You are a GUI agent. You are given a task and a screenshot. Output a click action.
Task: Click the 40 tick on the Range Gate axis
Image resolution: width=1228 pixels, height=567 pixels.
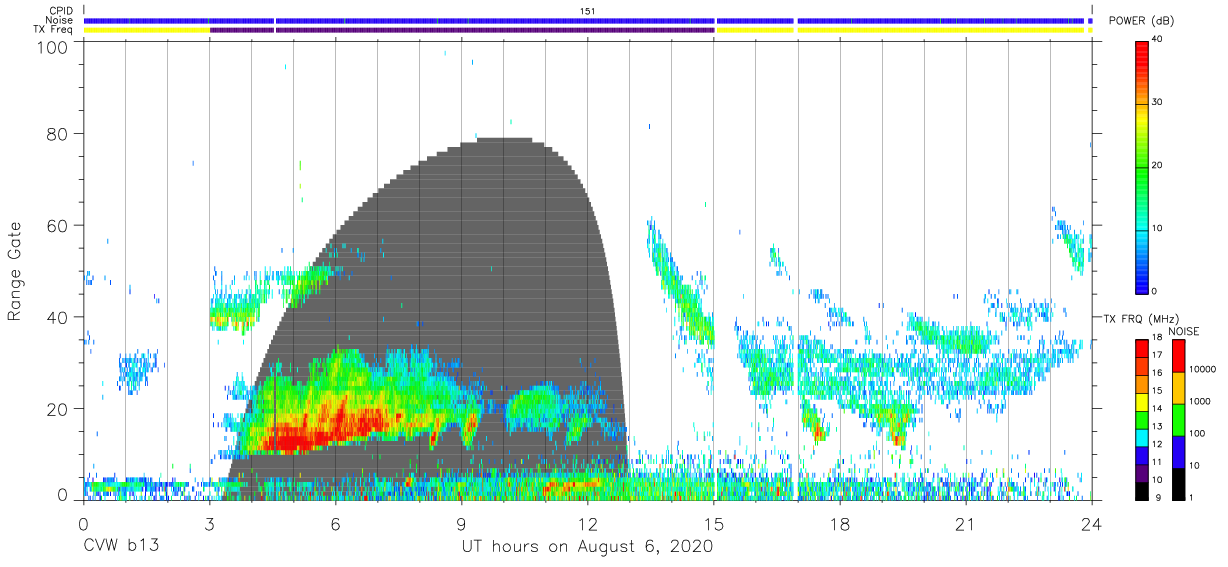click(58, 318)
